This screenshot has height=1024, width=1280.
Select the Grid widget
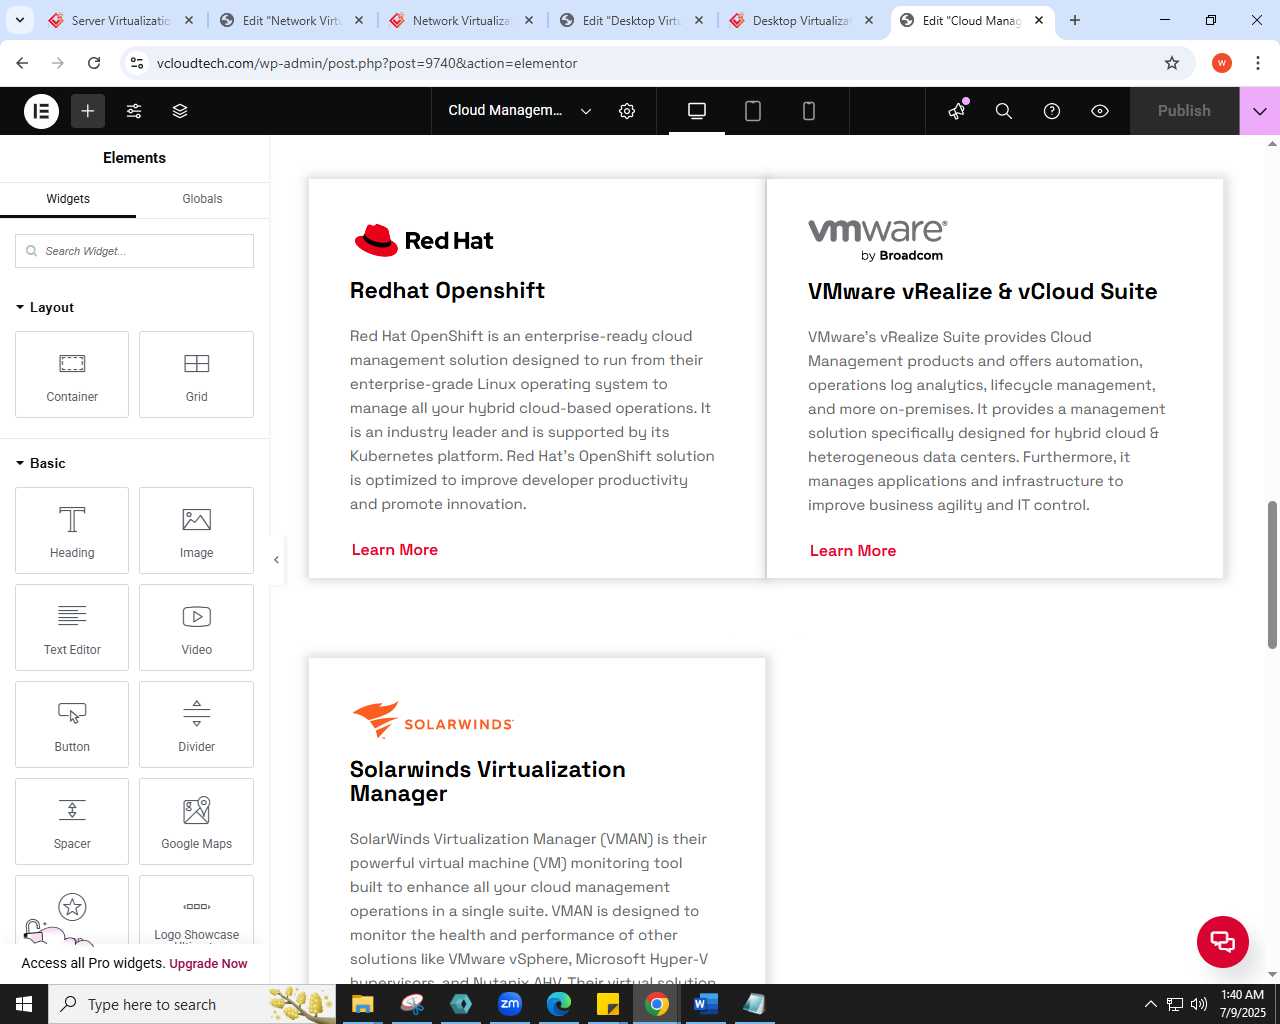(x=196, y=374)
